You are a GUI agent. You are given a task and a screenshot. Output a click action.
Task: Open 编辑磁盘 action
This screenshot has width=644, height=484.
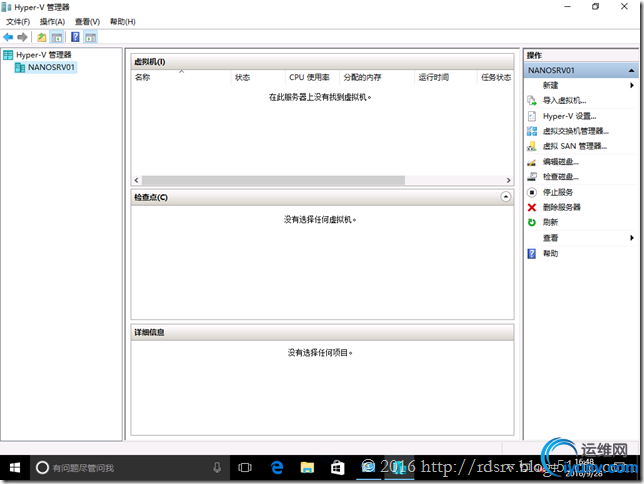tap(561, 161)
